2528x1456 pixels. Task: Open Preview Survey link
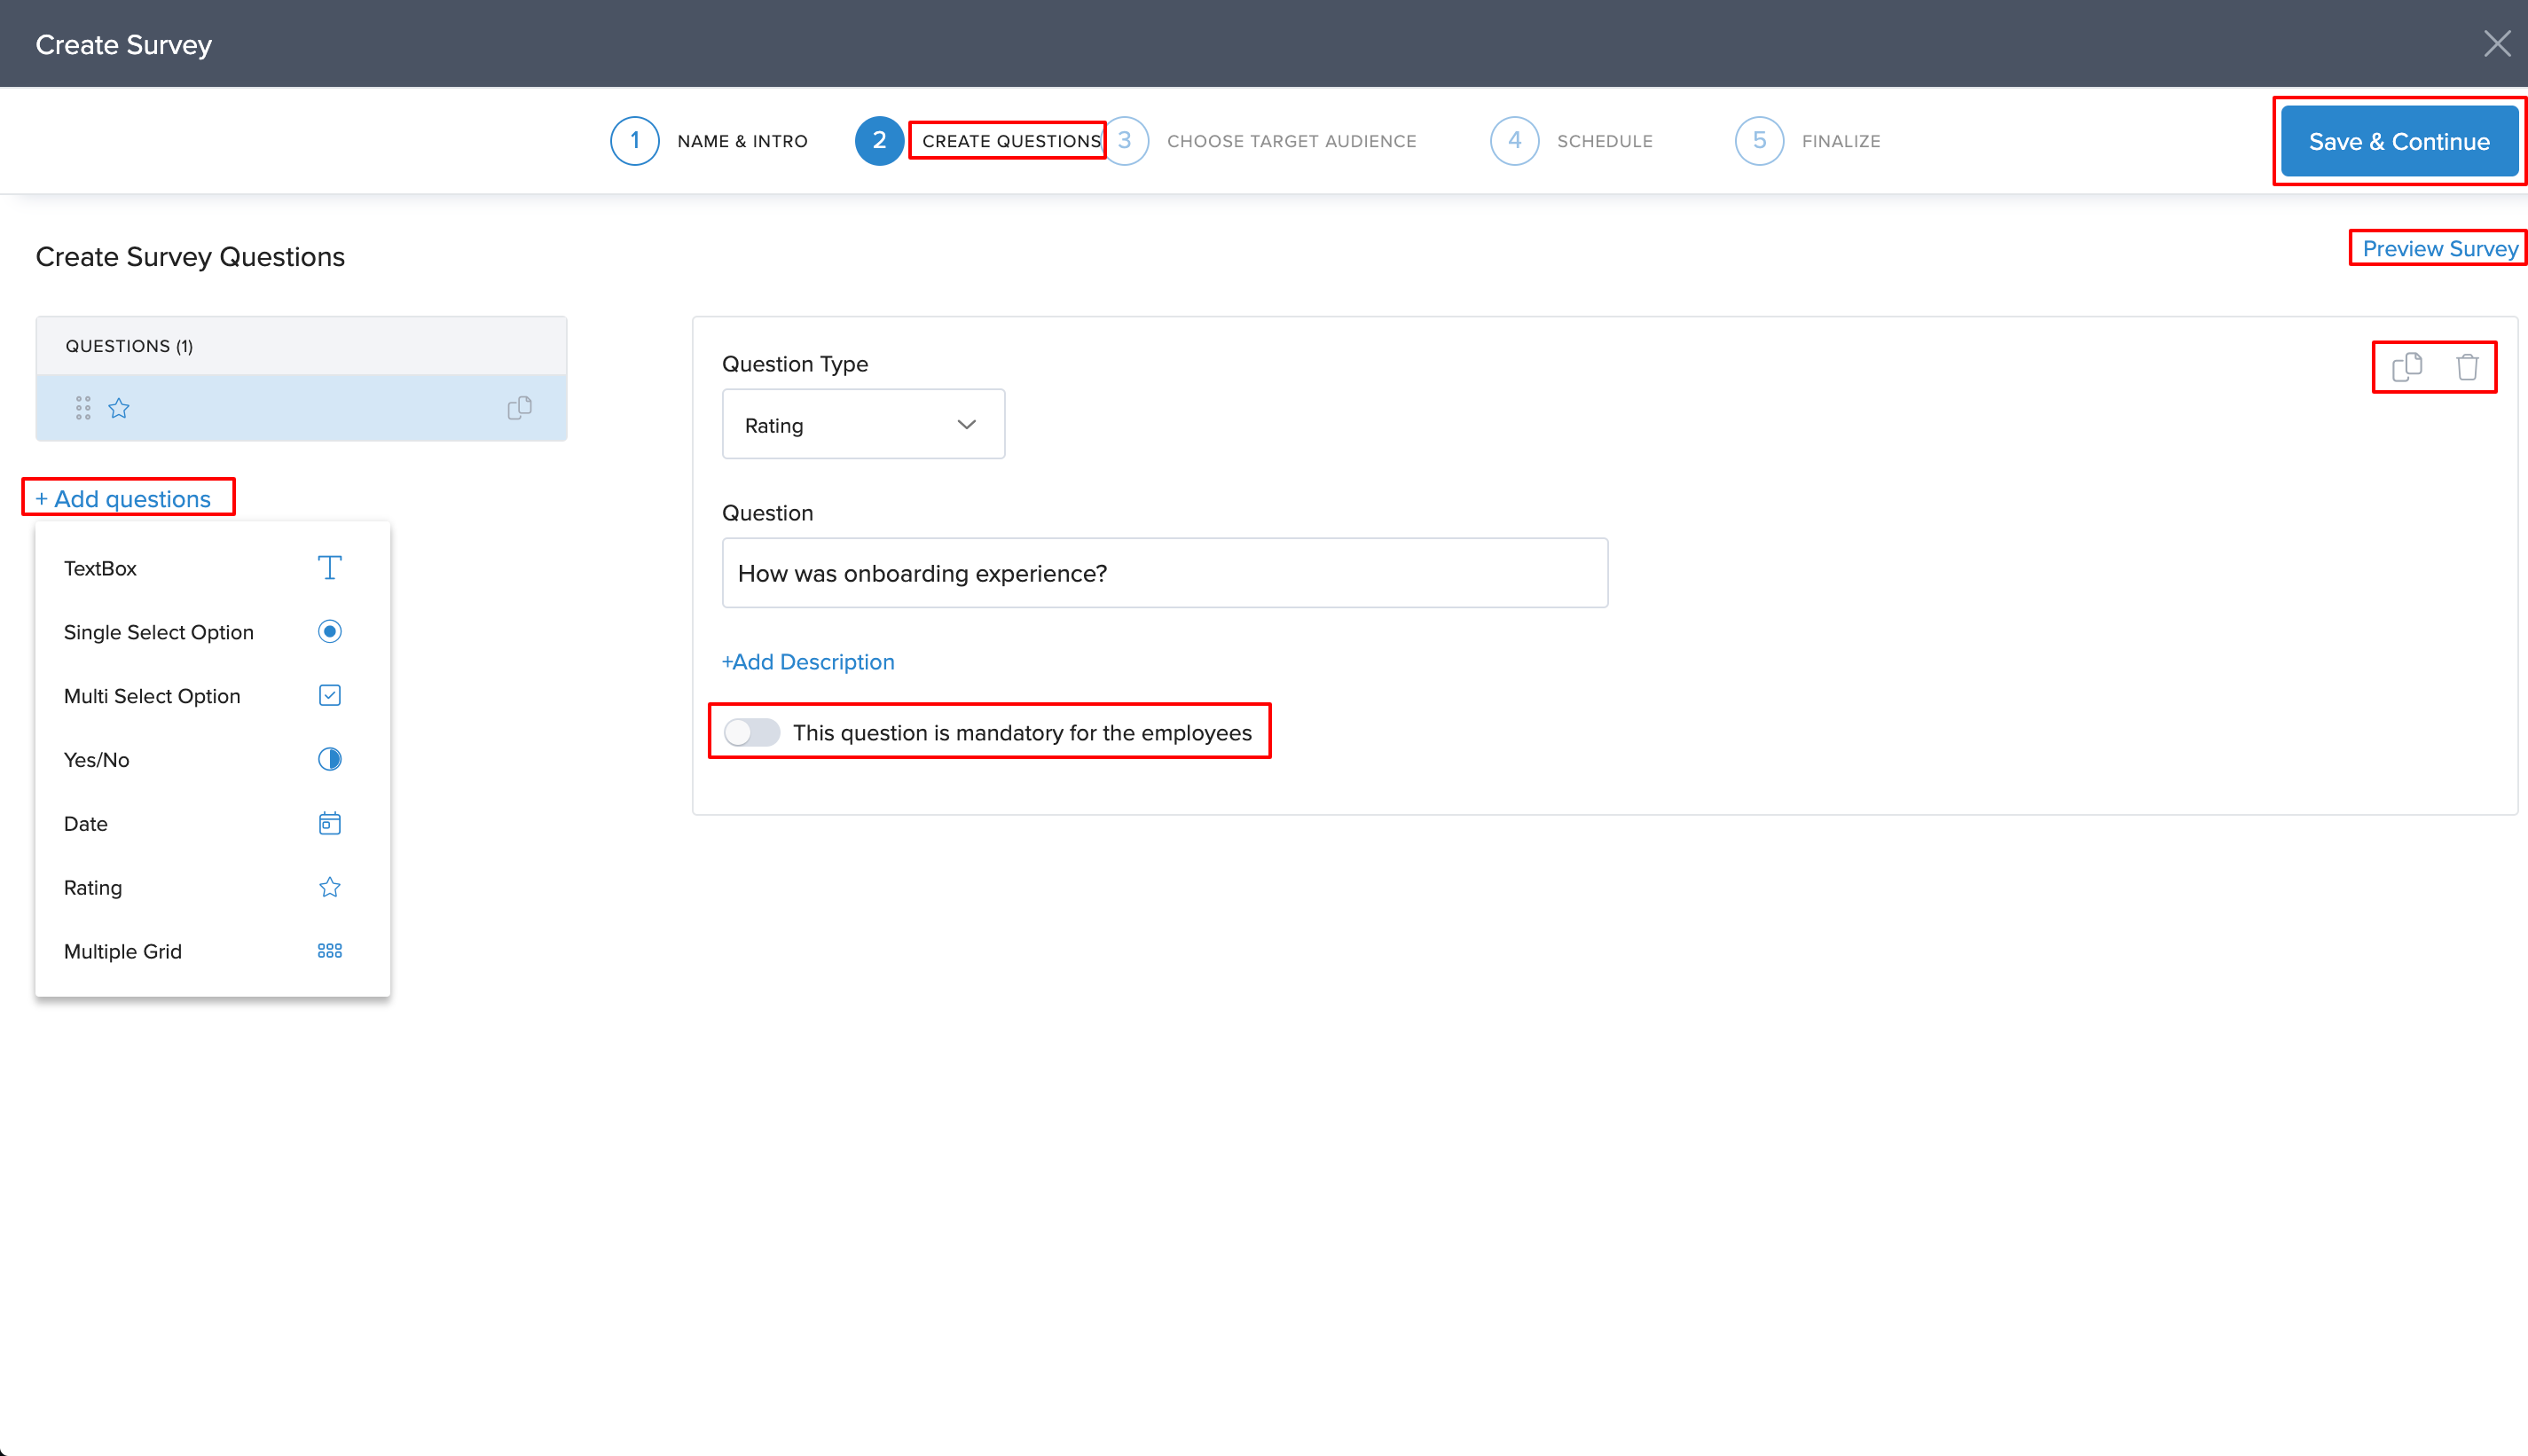point(2439,249)
